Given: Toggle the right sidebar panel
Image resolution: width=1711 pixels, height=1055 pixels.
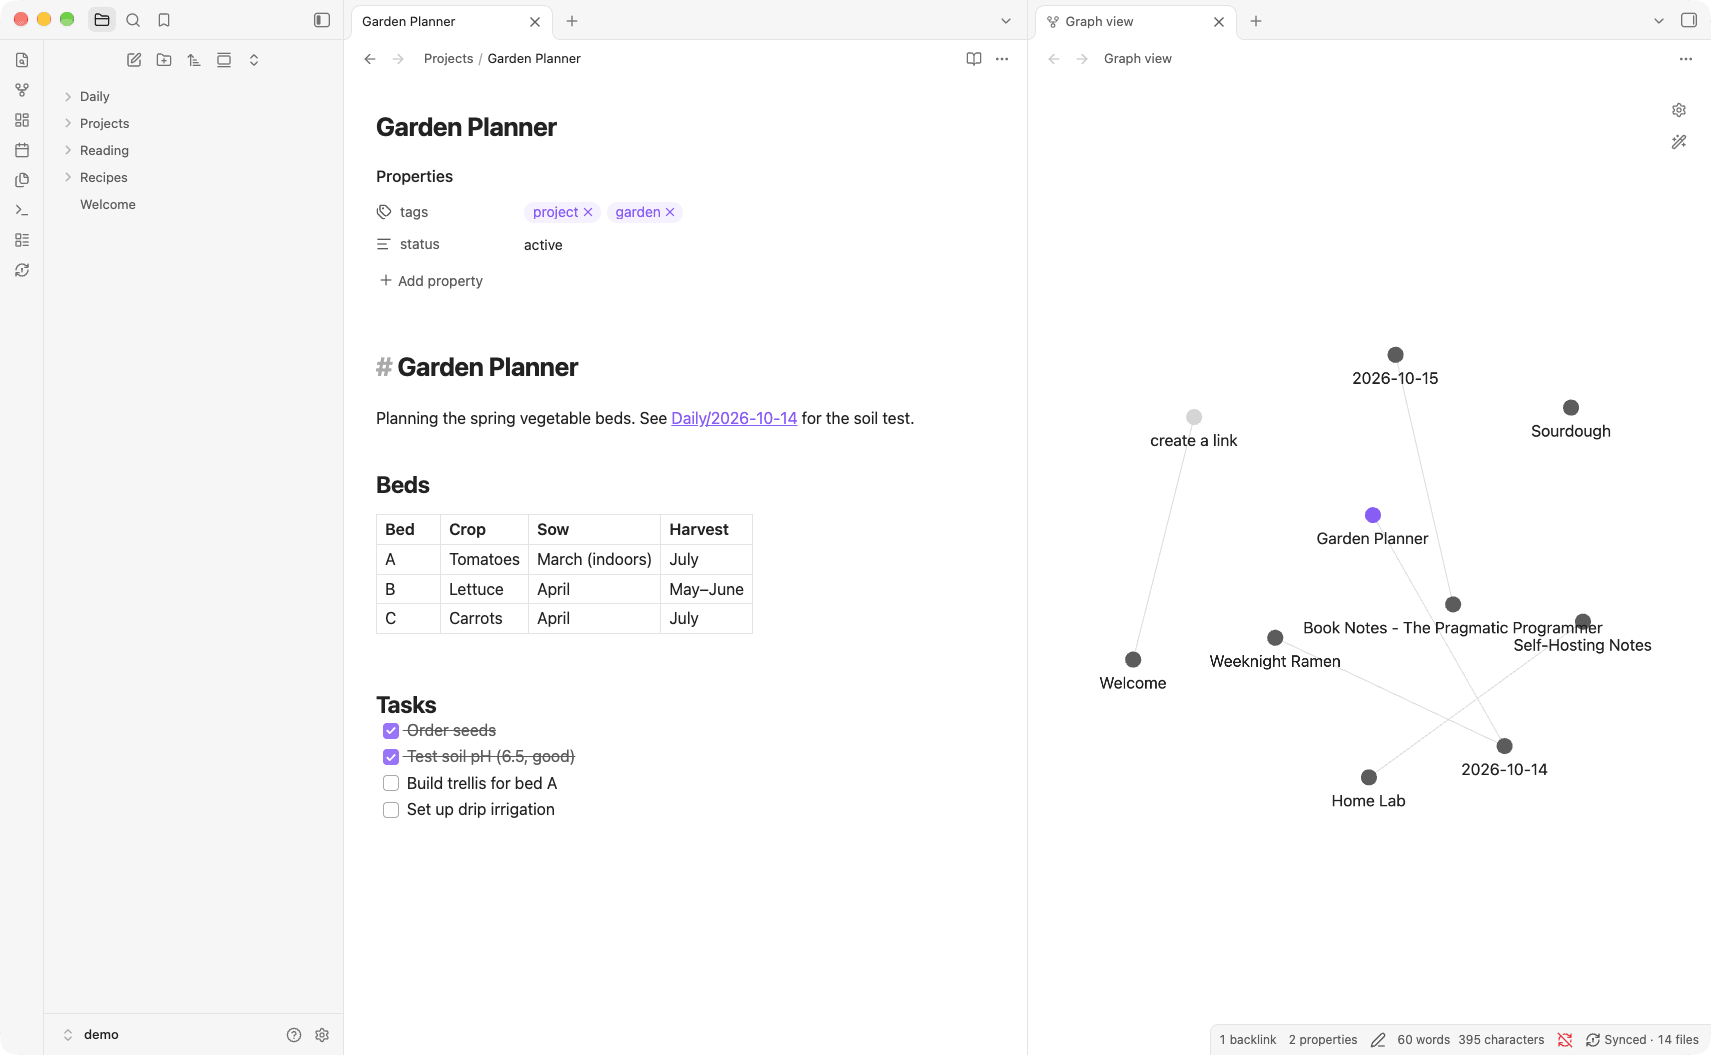Looking at the screenshot, I should [x=1689, y=20].
